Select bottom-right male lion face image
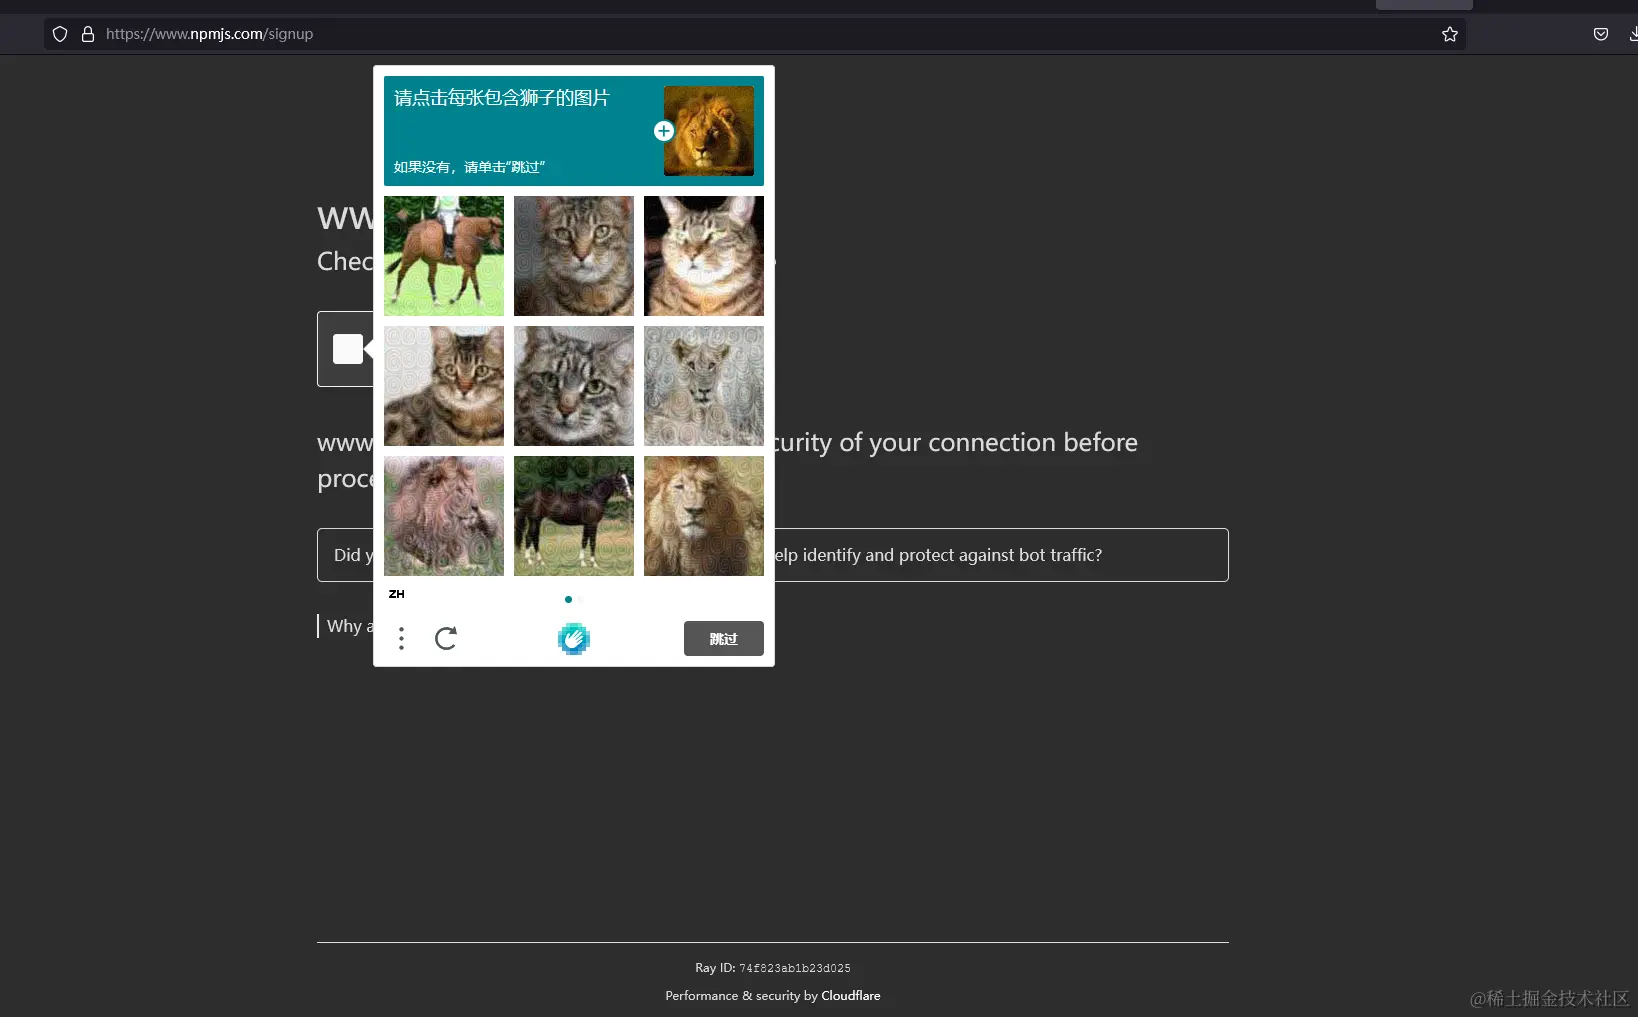Viewport: 1638px width, 1017px height. tap(704, 516)
